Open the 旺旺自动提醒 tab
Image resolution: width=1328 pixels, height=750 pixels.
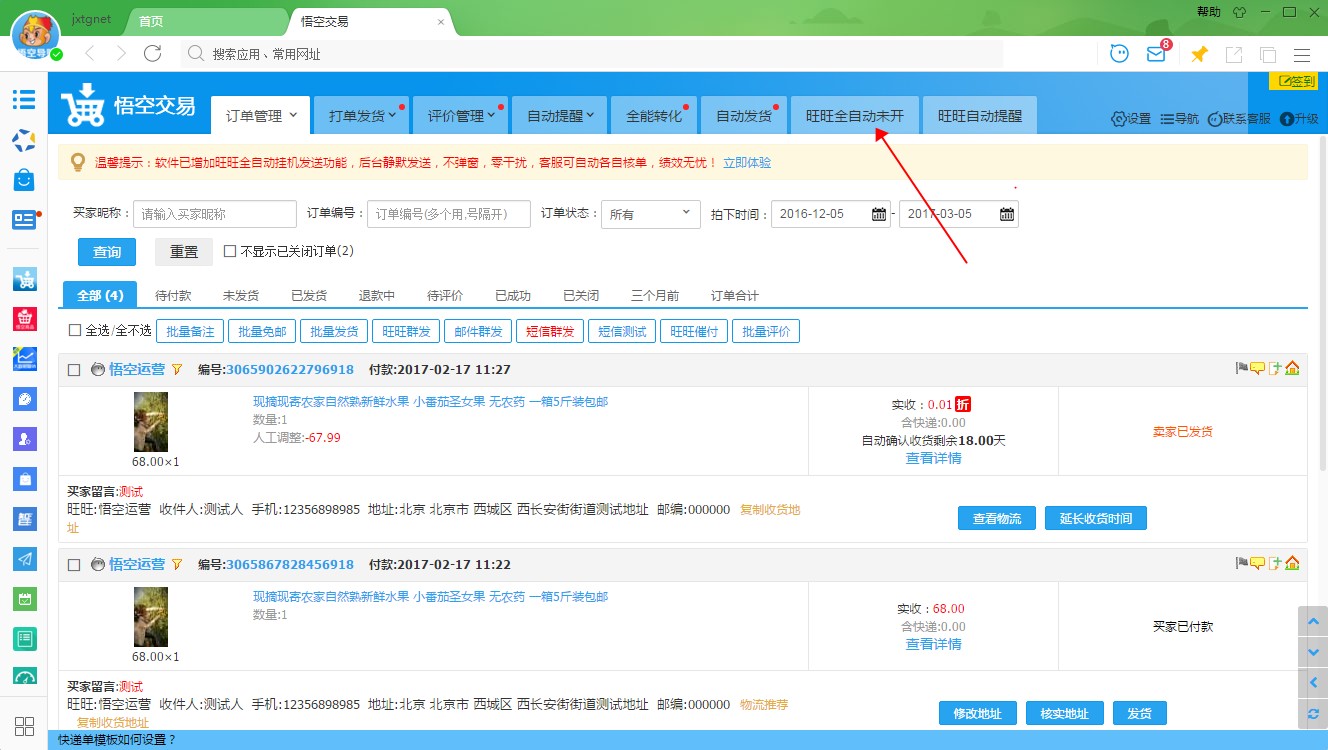click(980, 115)
